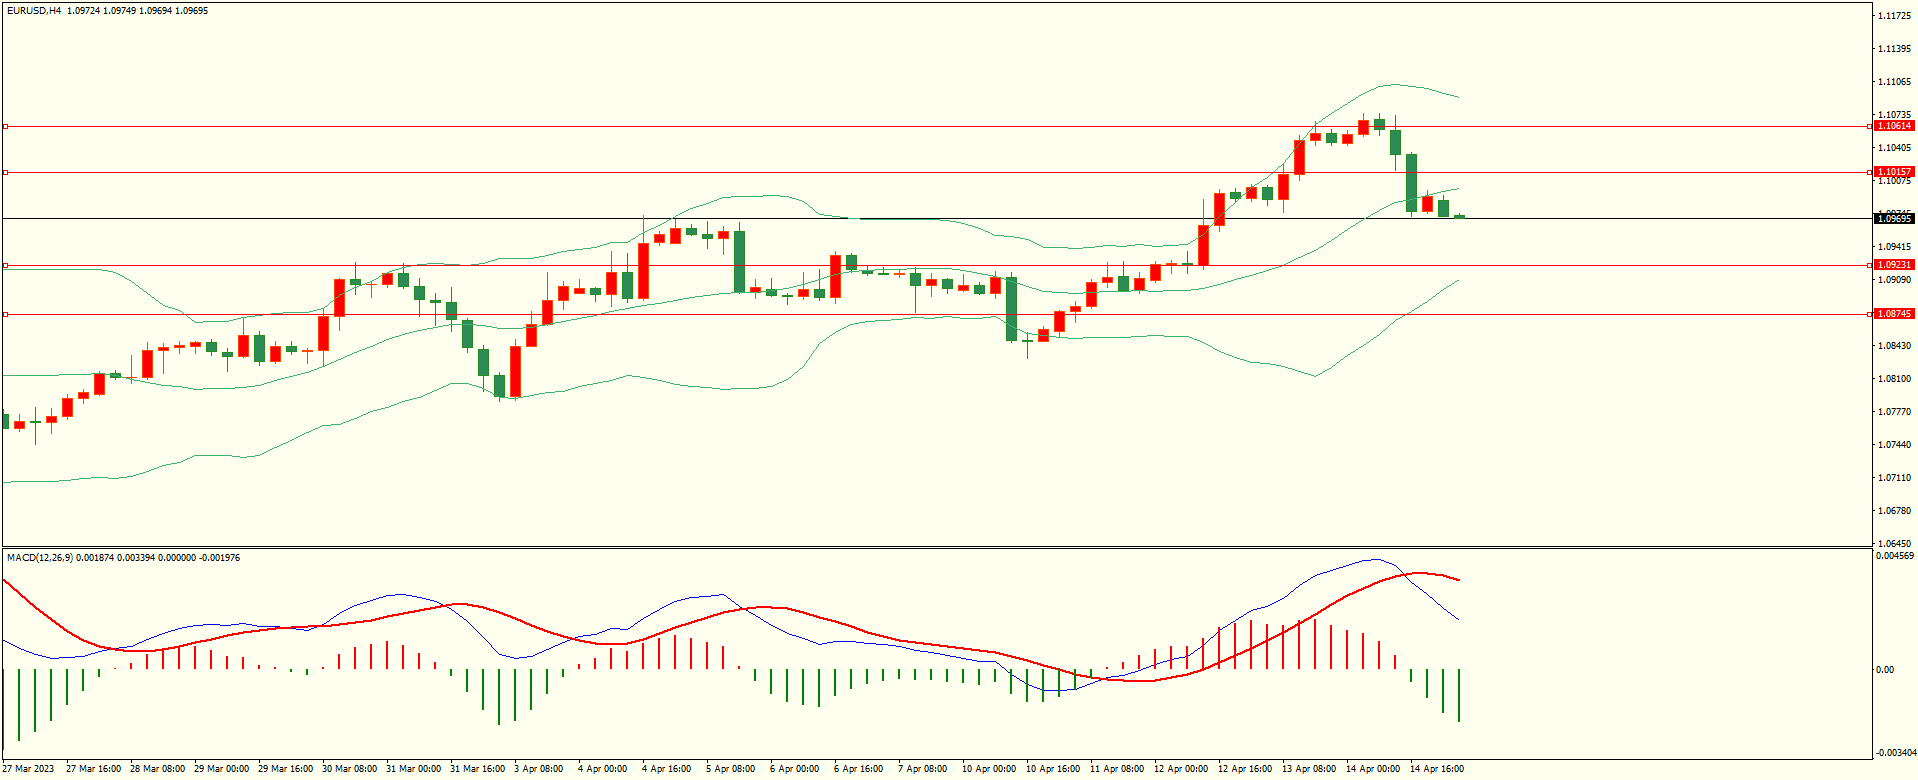The image size is (1918, 780).
Task: Click the 6 Apr 16:00 time axis label
Action: click(x=858, y=769)
